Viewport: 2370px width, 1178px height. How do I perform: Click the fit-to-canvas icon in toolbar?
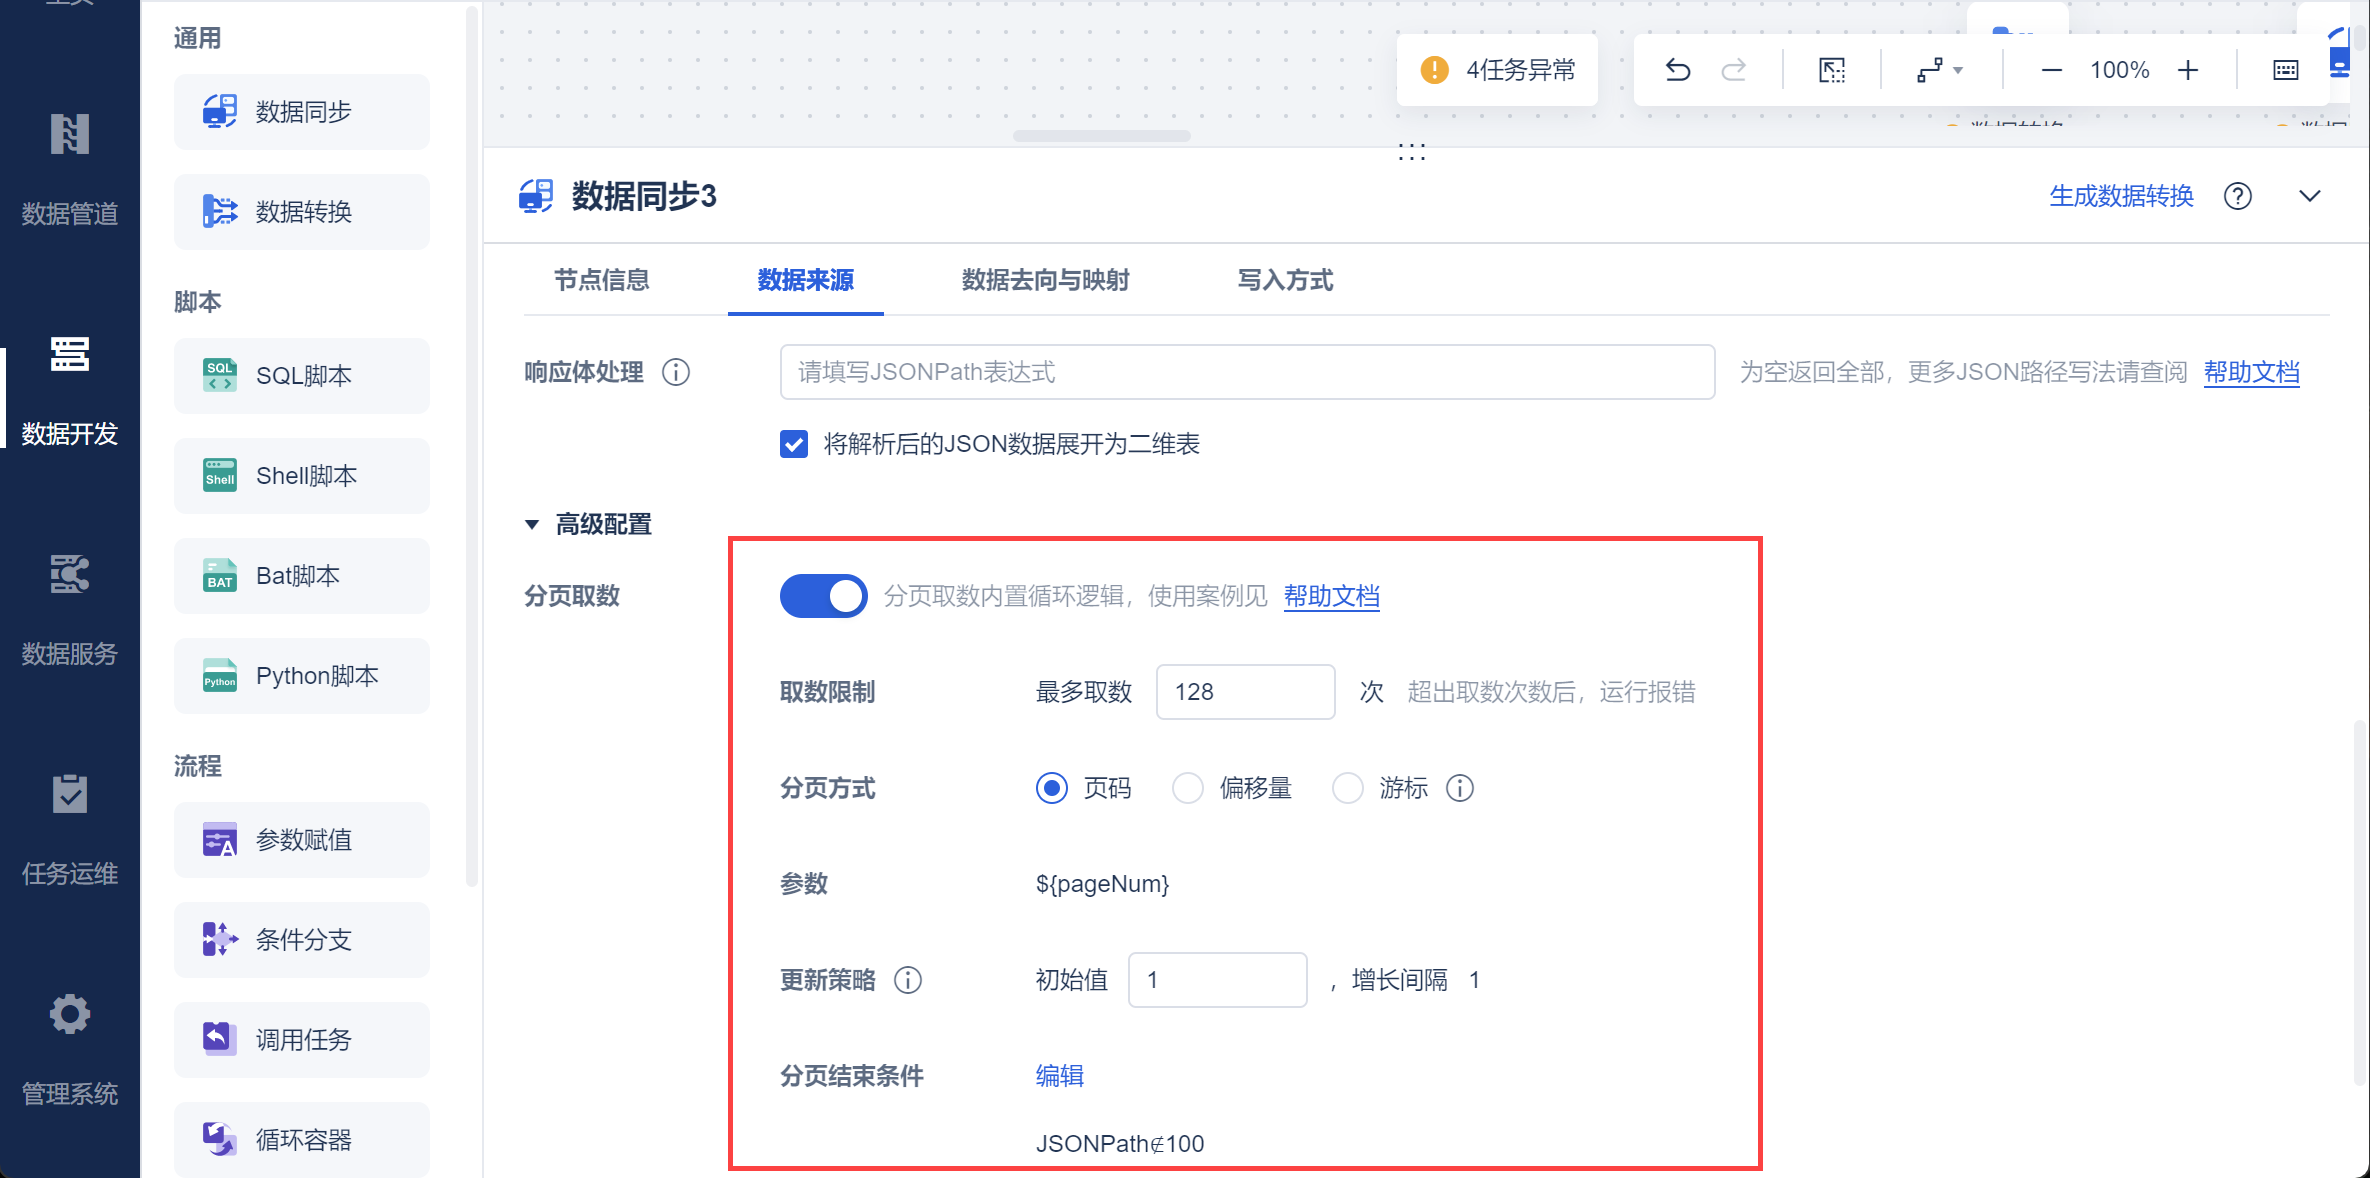click(1831, 70)
